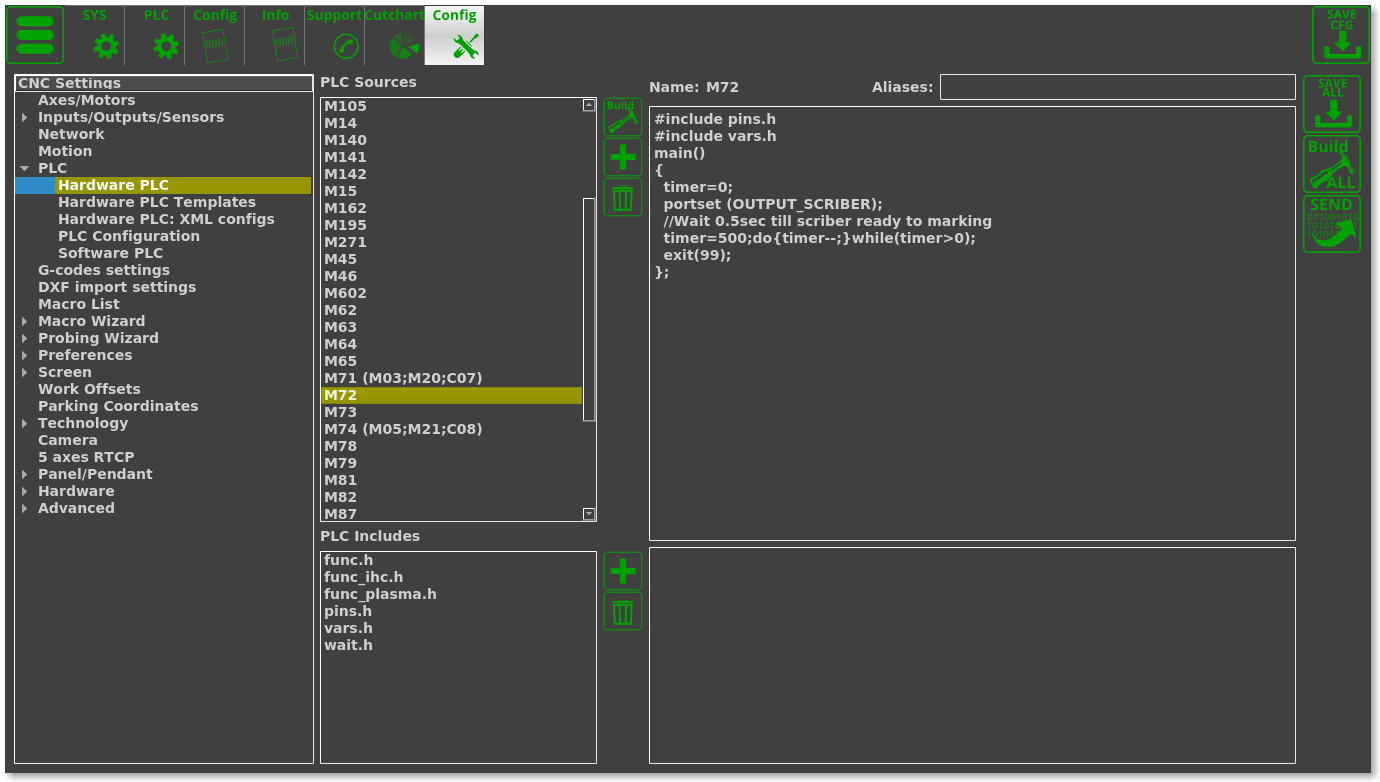Add a new PLC include with plus icon
Viewport: 1380px width, 782px height.
click(x=622, y=571)
